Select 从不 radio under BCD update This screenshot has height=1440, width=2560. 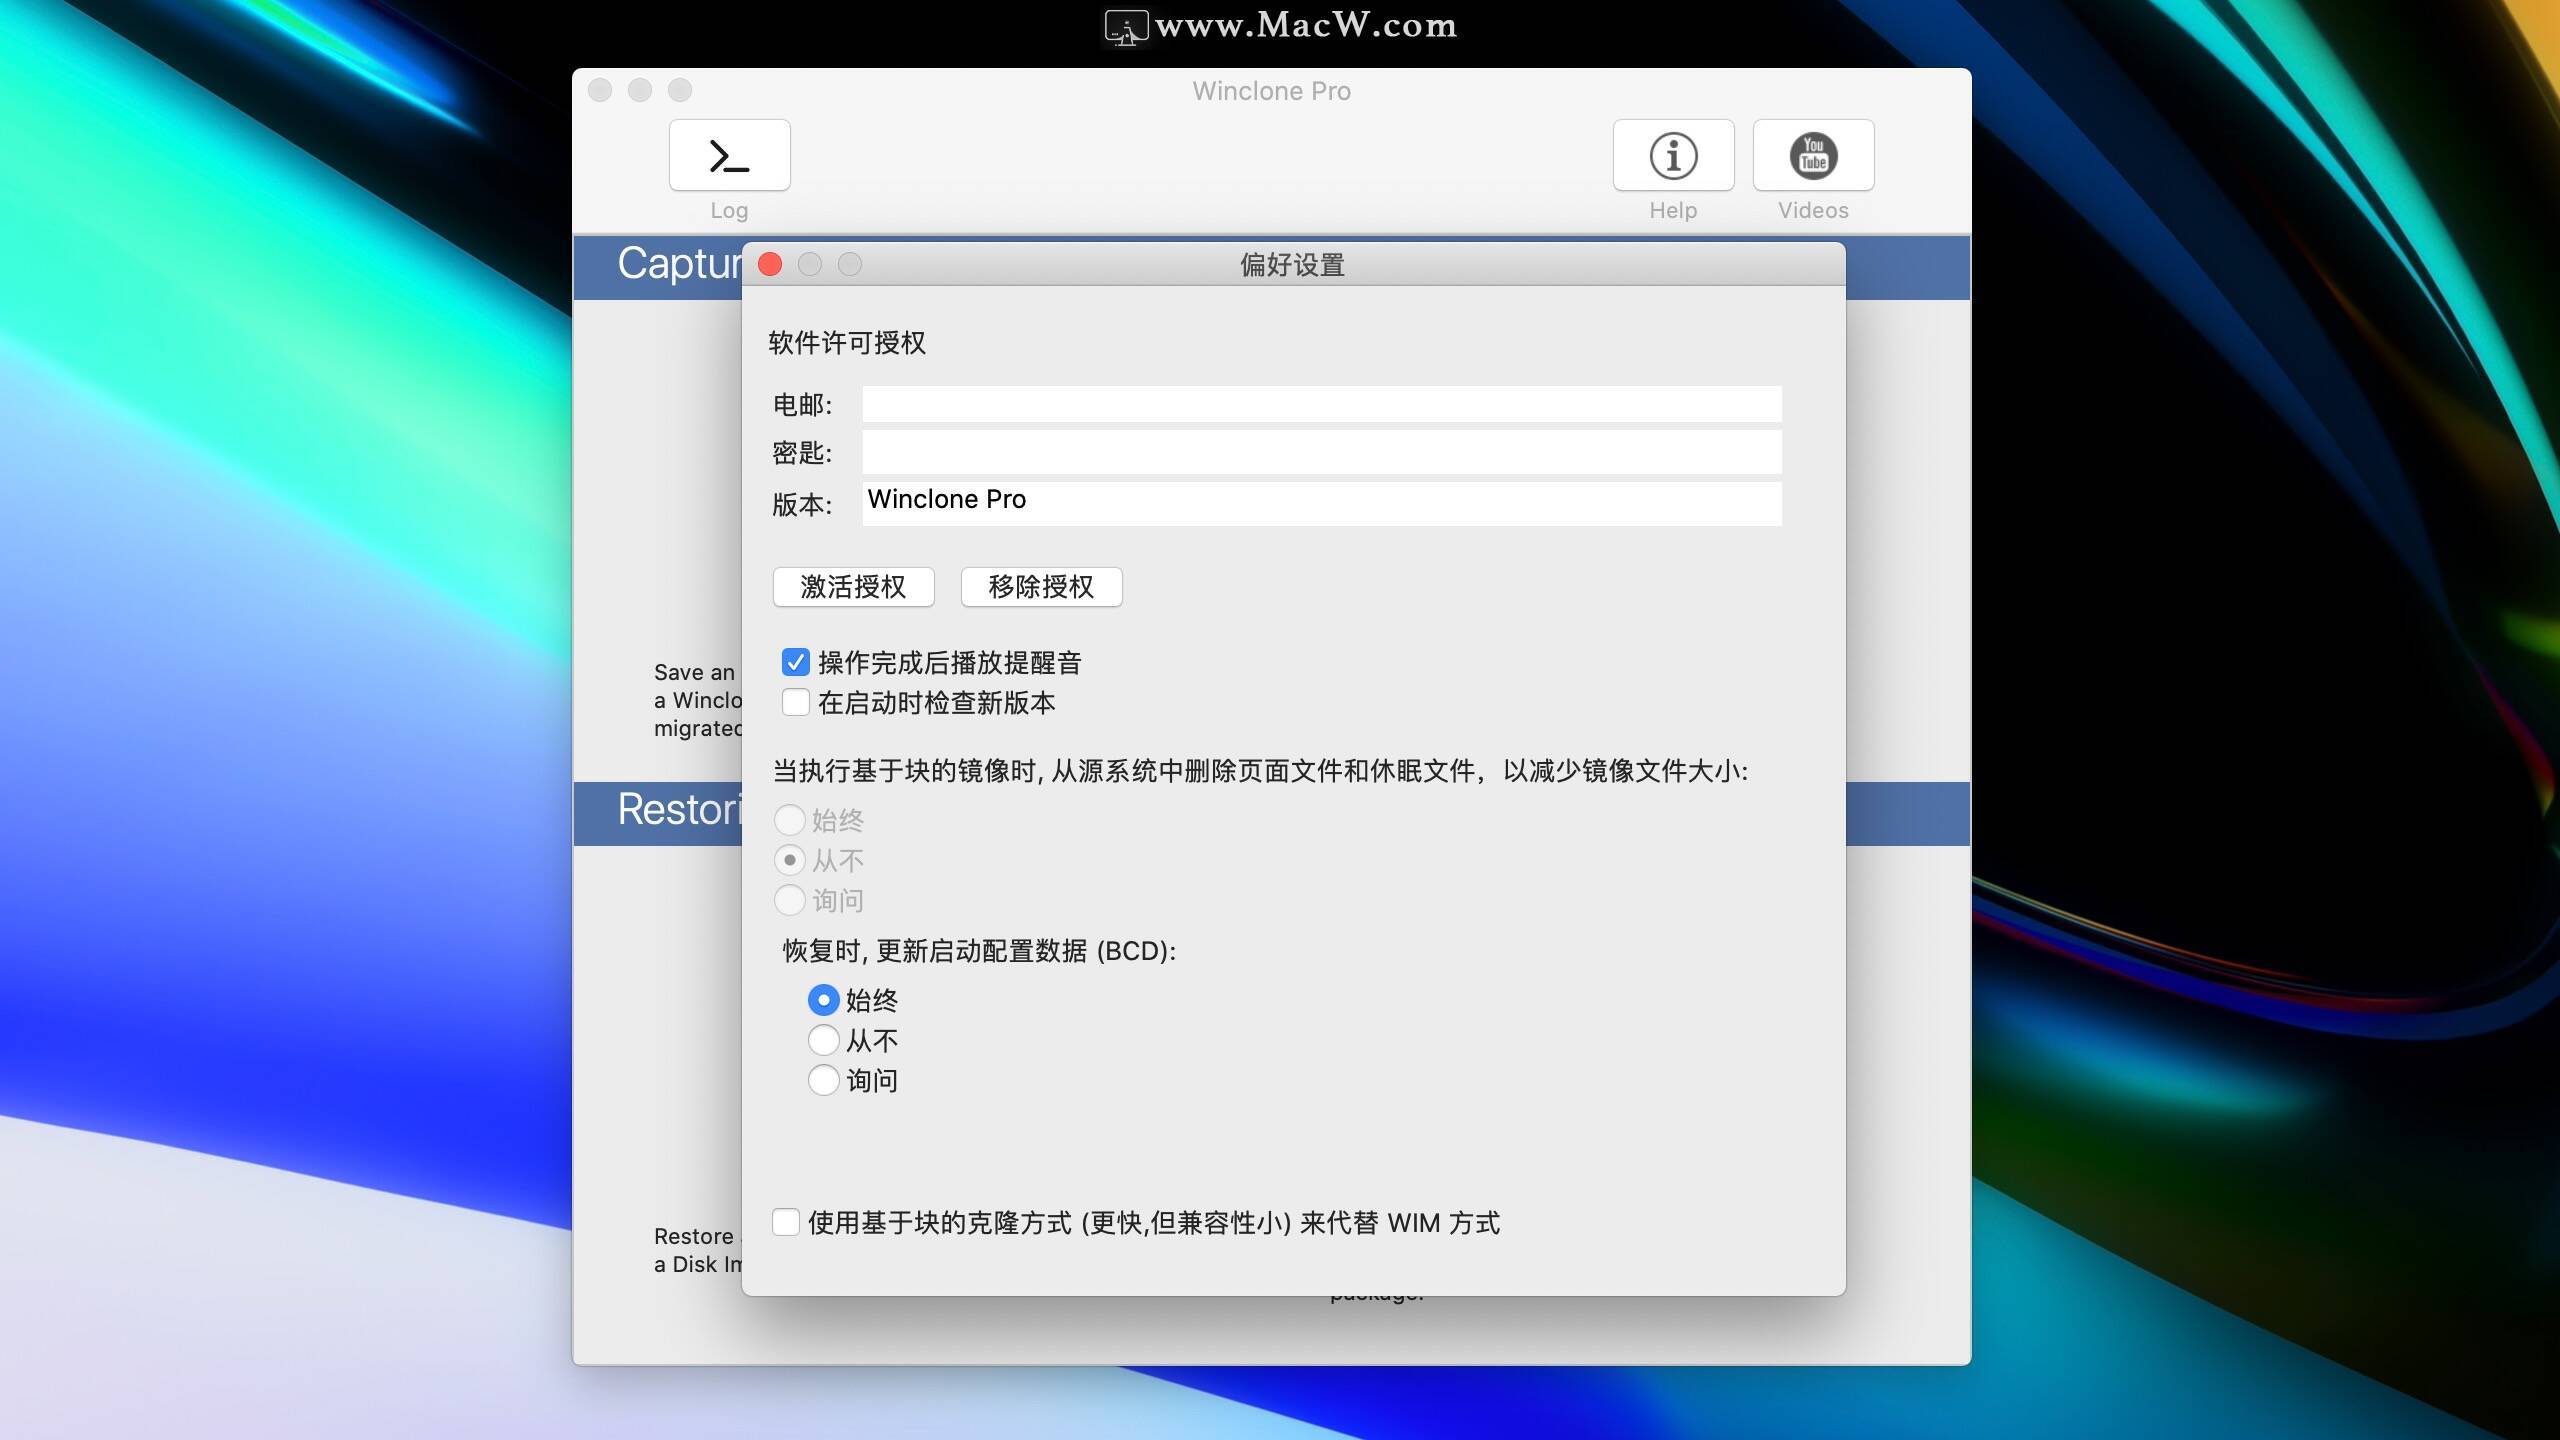[x=823, y=1040]
